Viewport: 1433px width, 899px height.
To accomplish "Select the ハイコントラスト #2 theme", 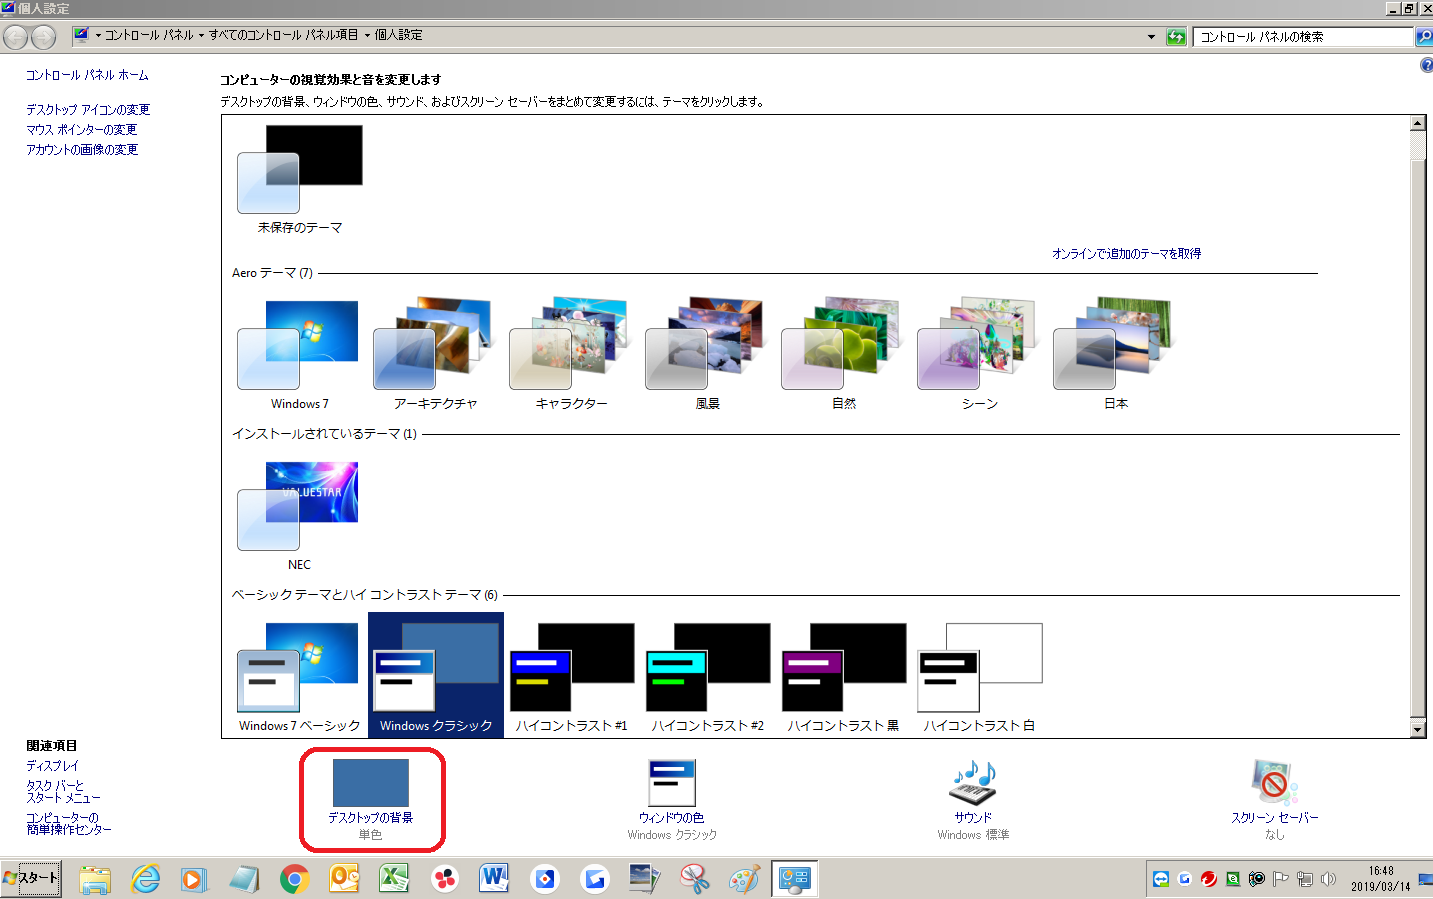I will pyautogui.click(x=707, y=676).
